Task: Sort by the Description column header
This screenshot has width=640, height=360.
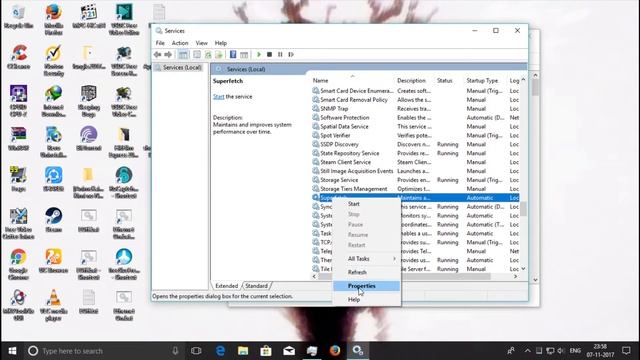Action: point(411,80)
